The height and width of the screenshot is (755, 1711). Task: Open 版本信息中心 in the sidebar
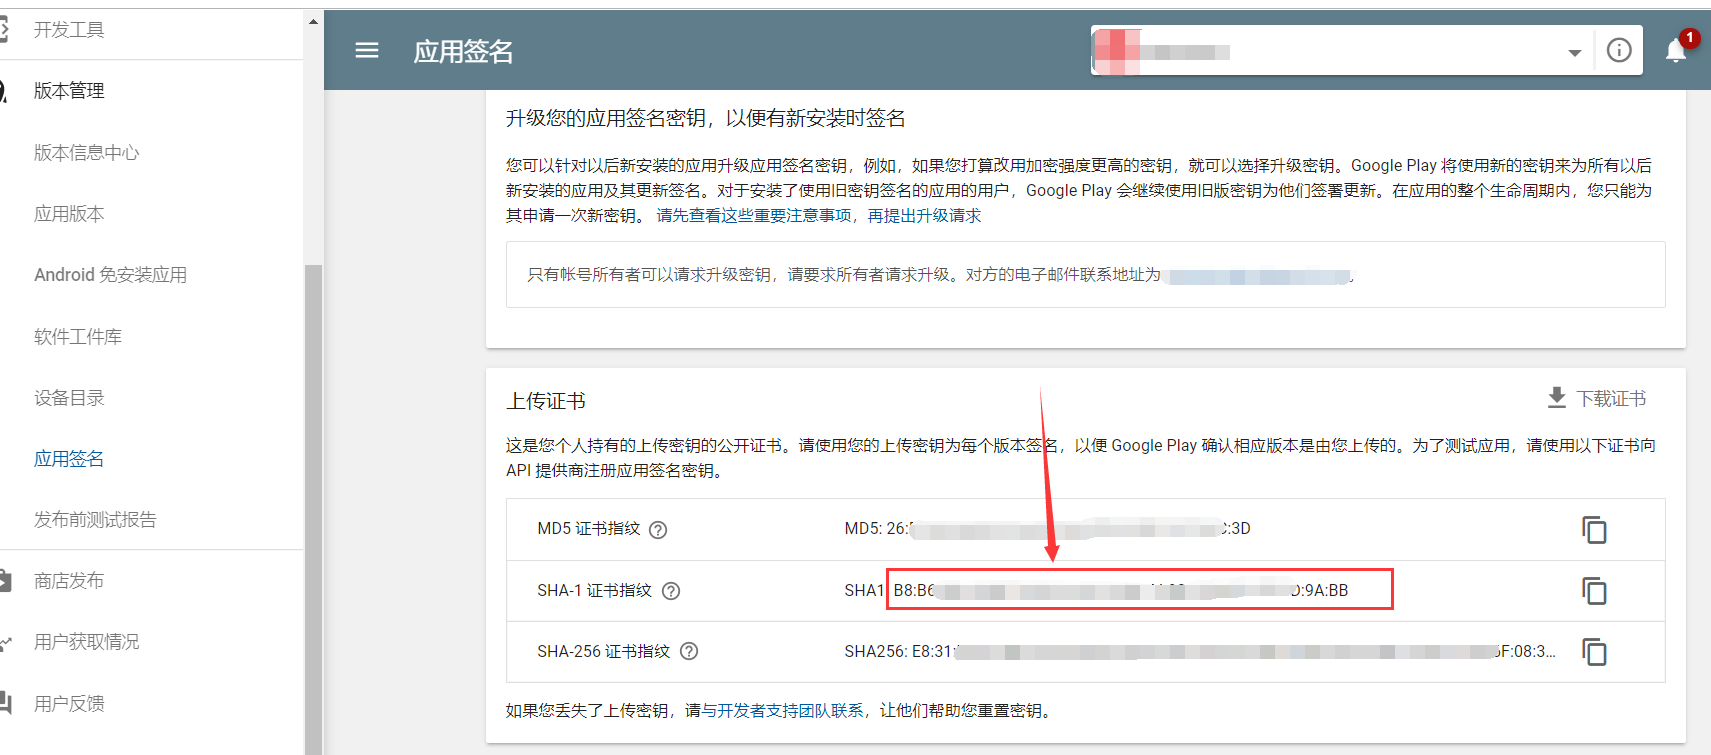pyautogui.click(x=87, y=153)
